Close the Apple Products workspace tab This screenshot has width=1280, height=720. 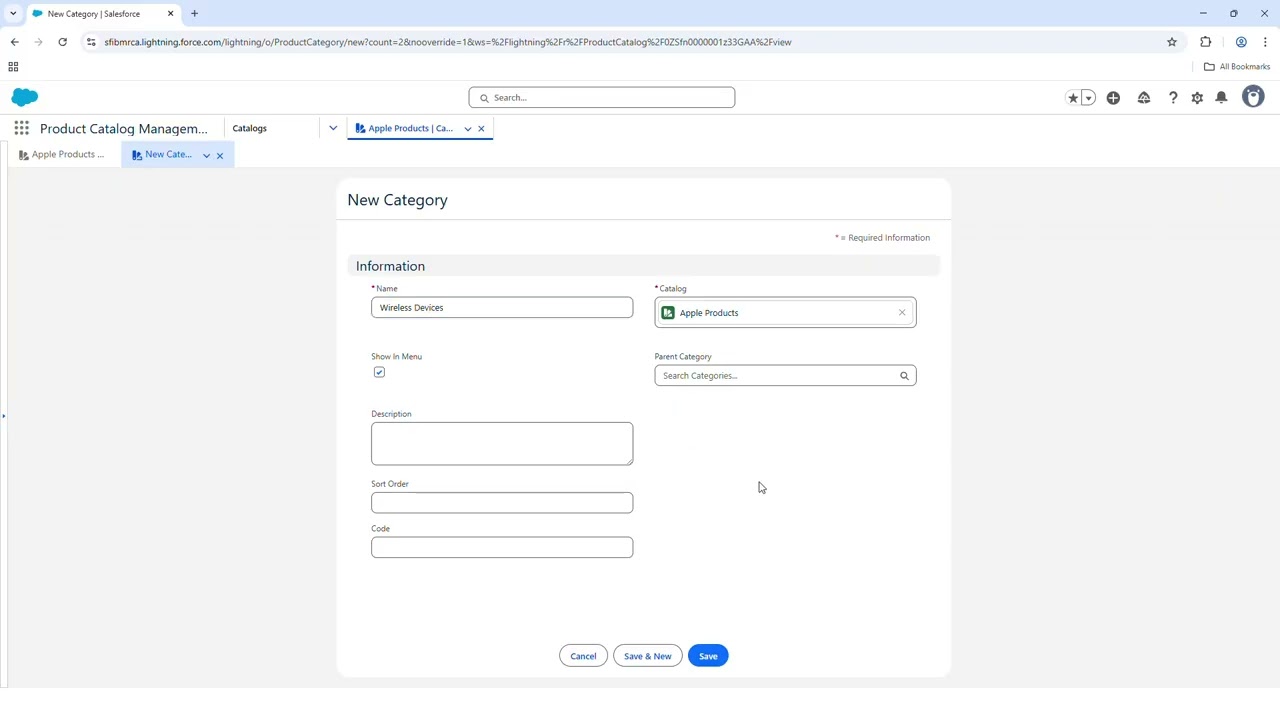[481, 128]
